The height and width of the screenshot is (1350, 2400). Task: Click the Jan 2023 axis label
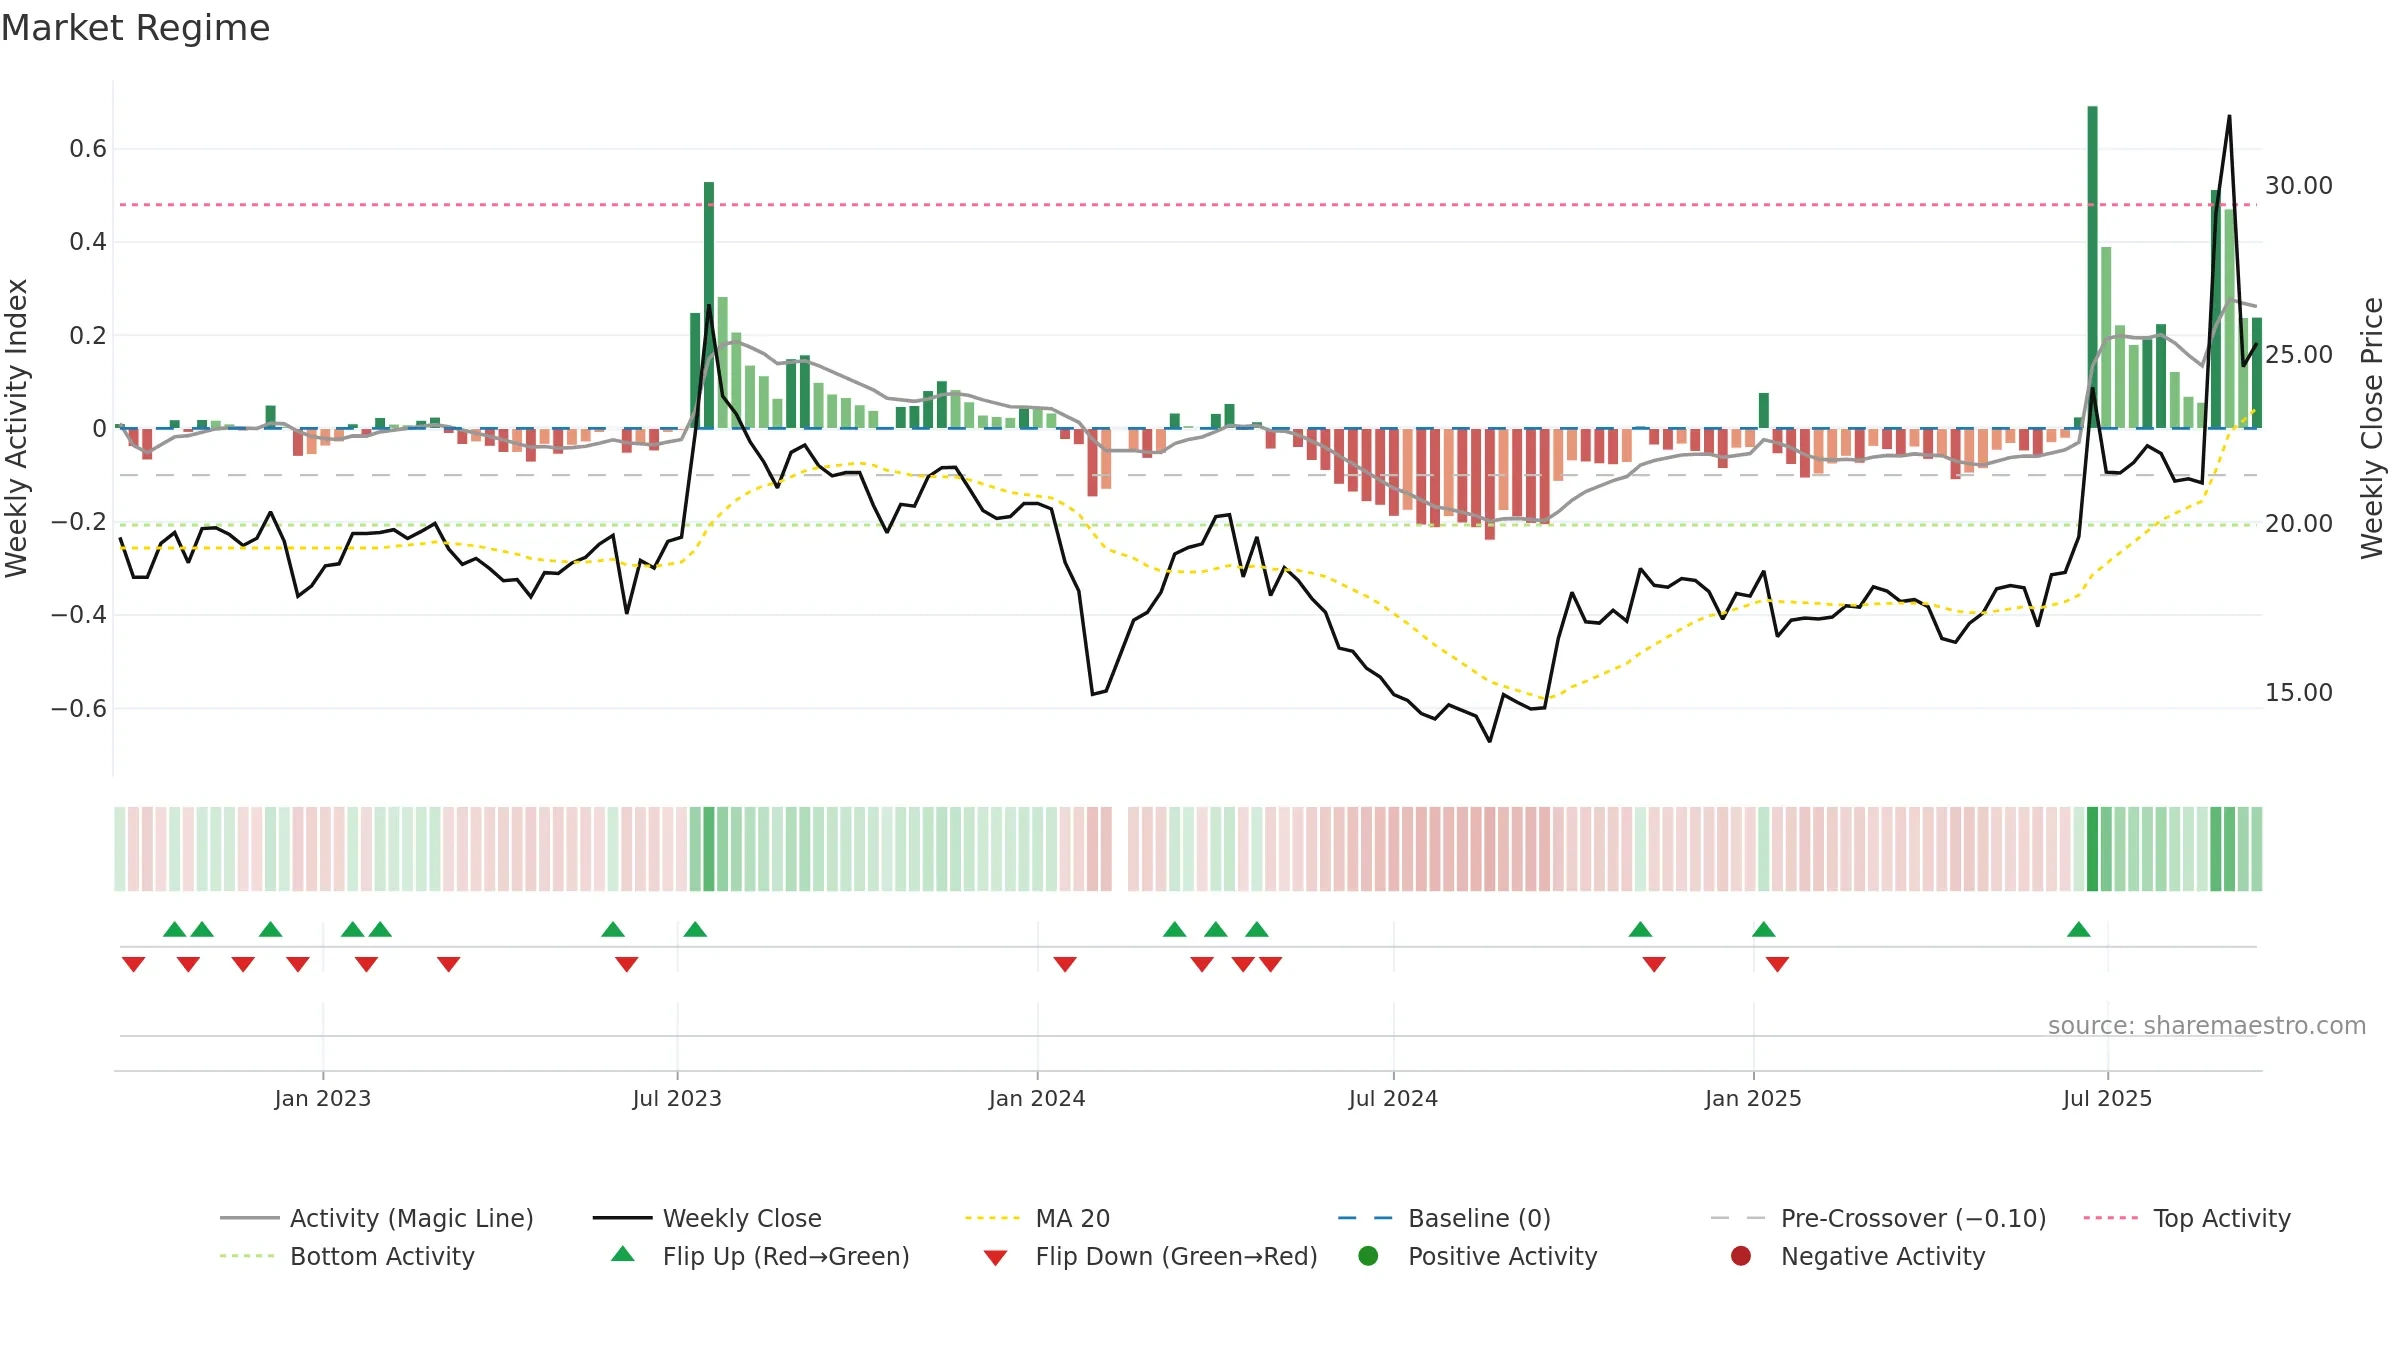[323, 1099]
